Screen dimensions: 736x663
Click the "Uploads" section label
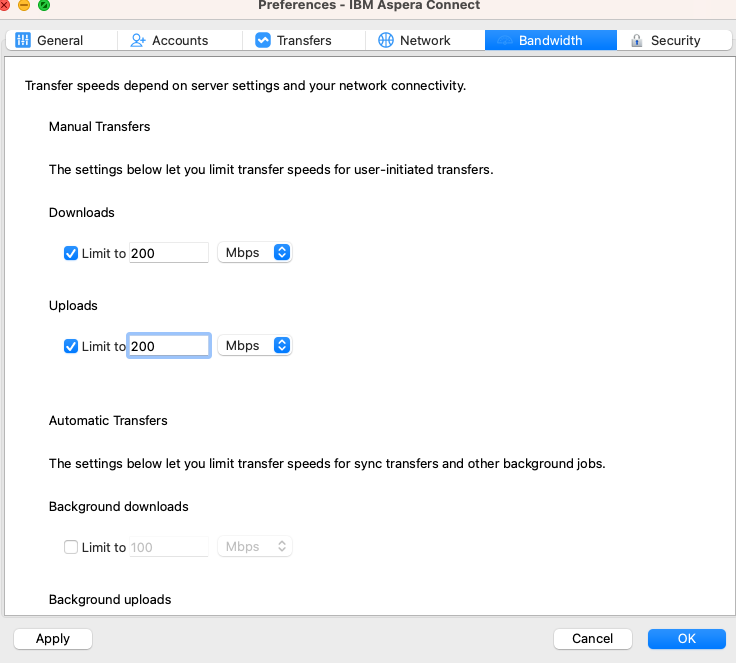[x=73, y=306]
